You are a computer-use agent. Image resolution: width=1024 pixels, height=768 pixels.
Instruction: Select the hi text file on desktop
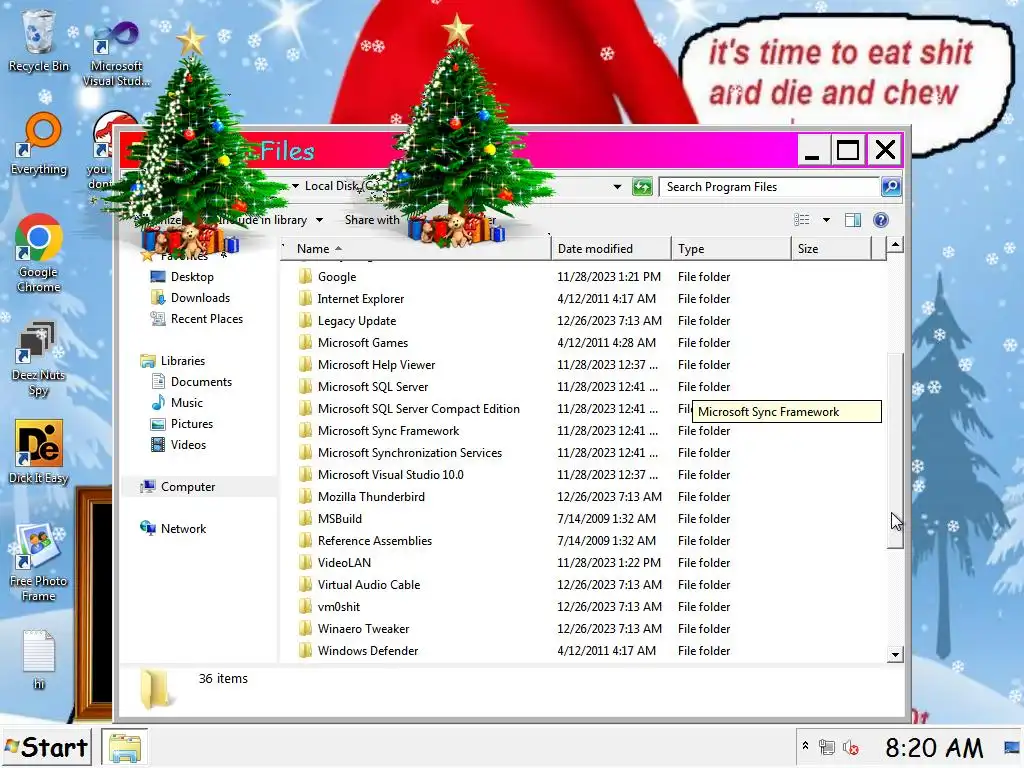[x=39, y=658]
